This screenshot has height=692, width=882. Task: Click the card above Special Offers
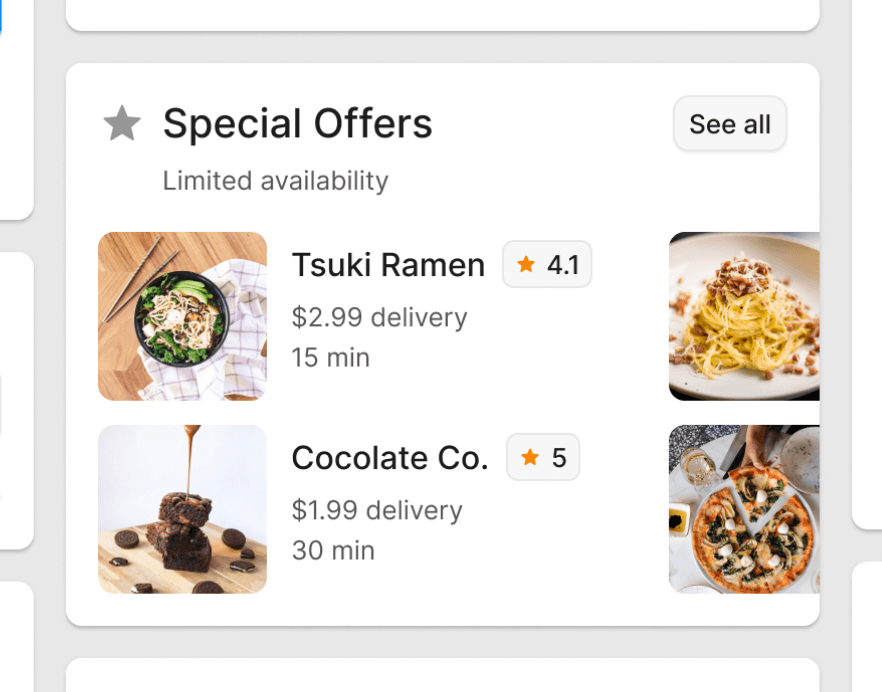[x=442, y=14]
